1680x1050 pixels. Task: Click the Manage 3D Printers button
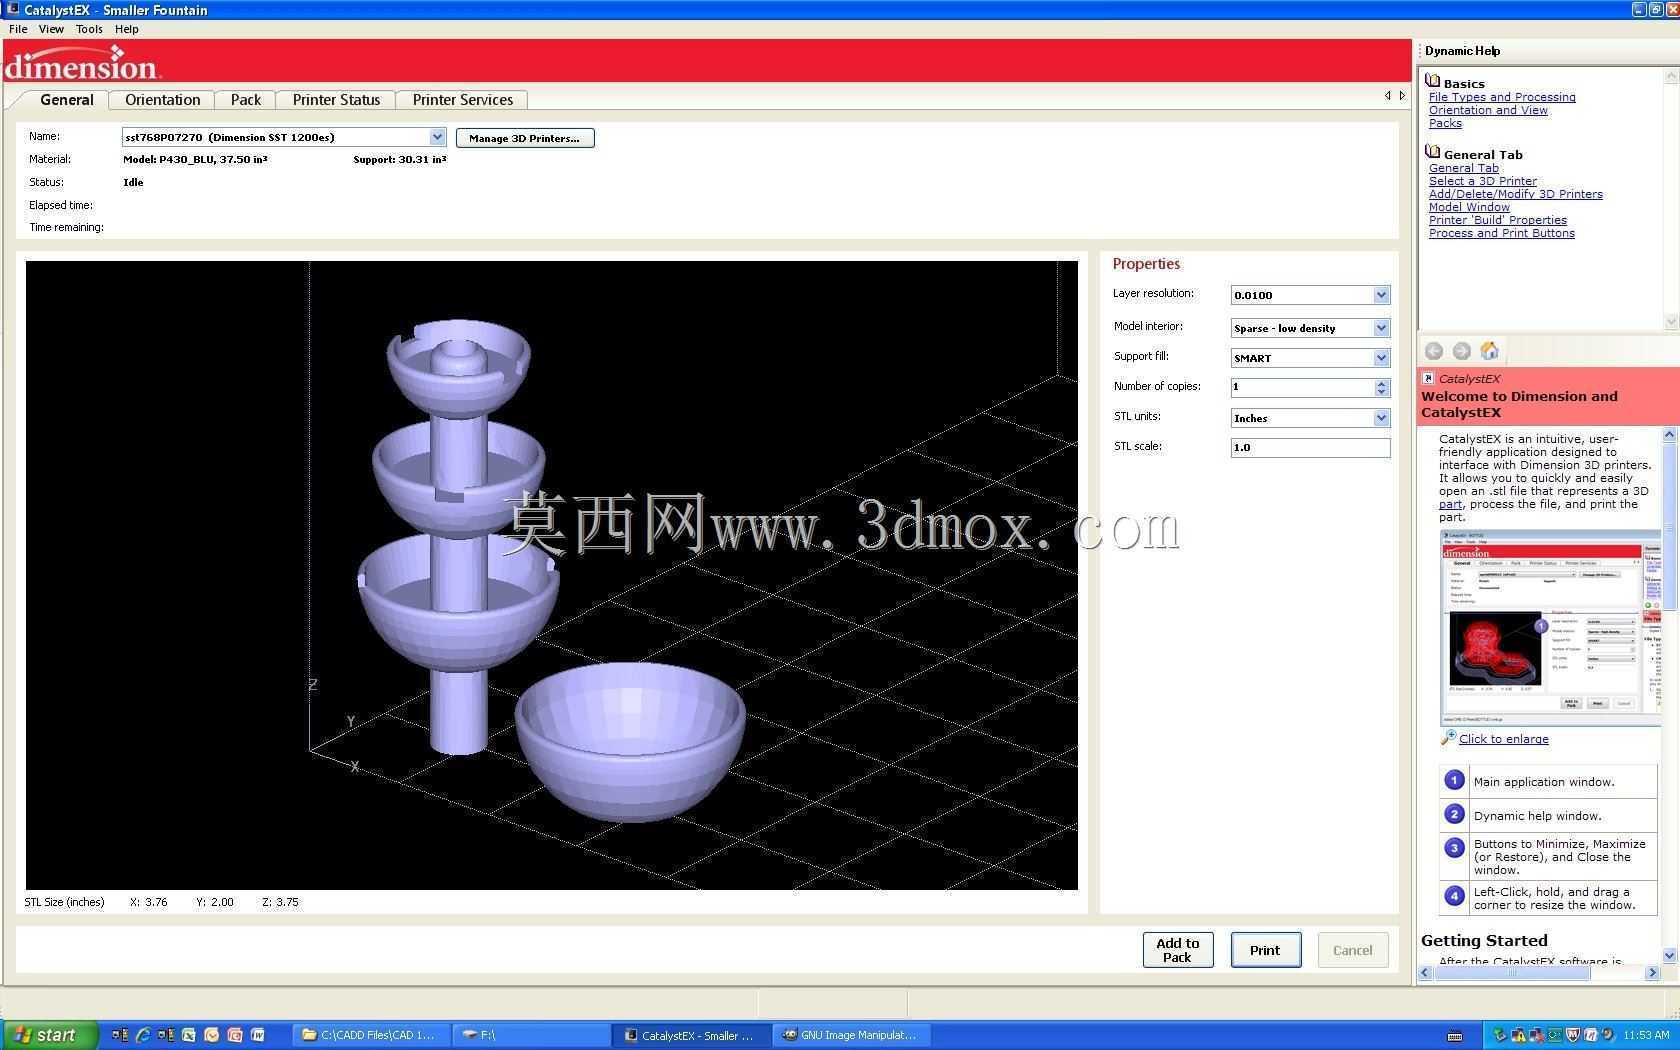525,138
